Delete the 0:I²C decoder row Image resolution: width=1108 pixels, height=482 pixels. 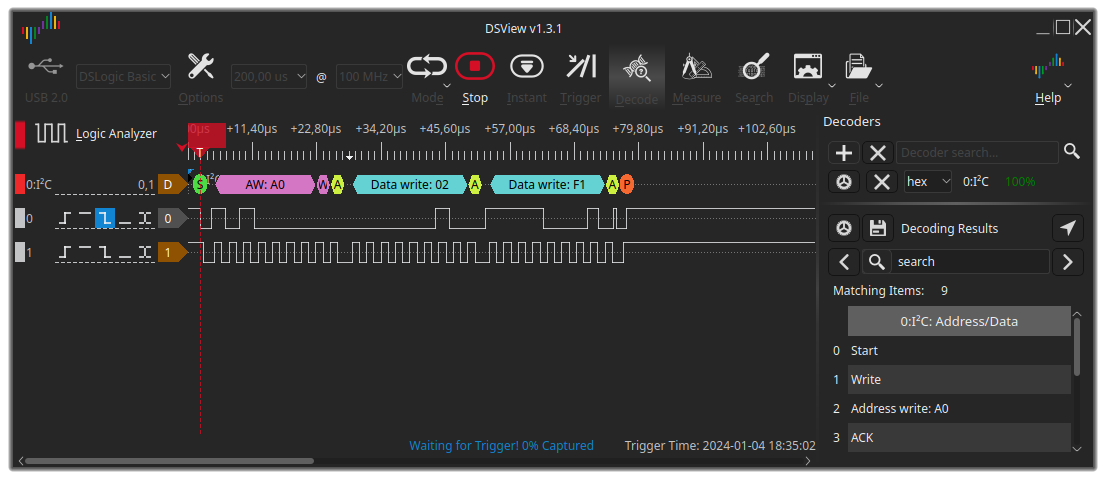tap(881, 182)
